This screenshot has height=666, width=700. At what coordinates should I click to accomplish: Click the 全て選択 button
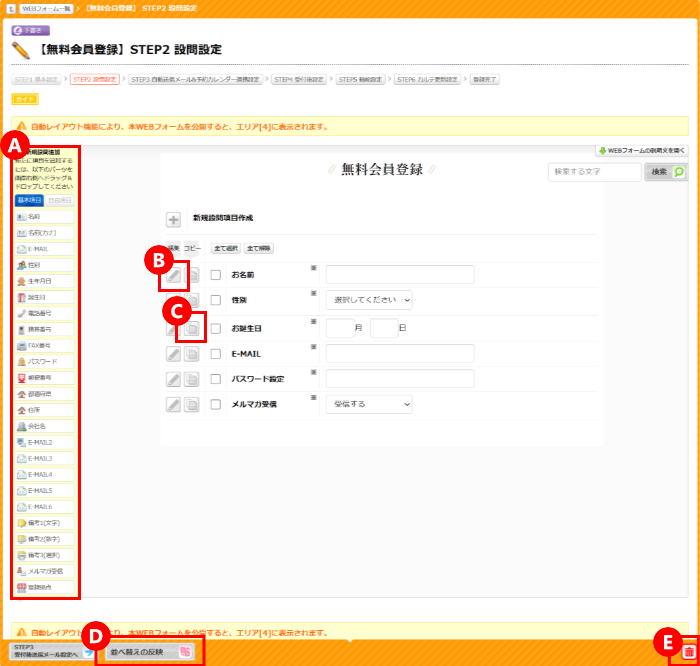coord(225,248)
